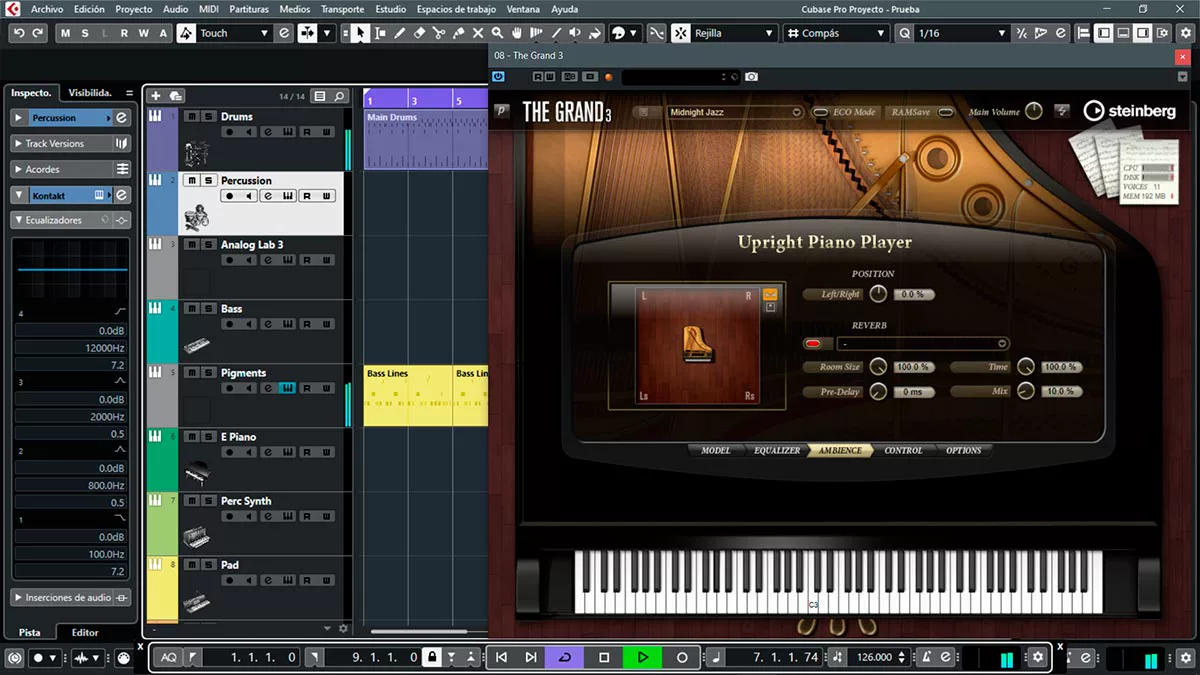
Task: Open the Archivo menu
Action: tap(47, 9)
